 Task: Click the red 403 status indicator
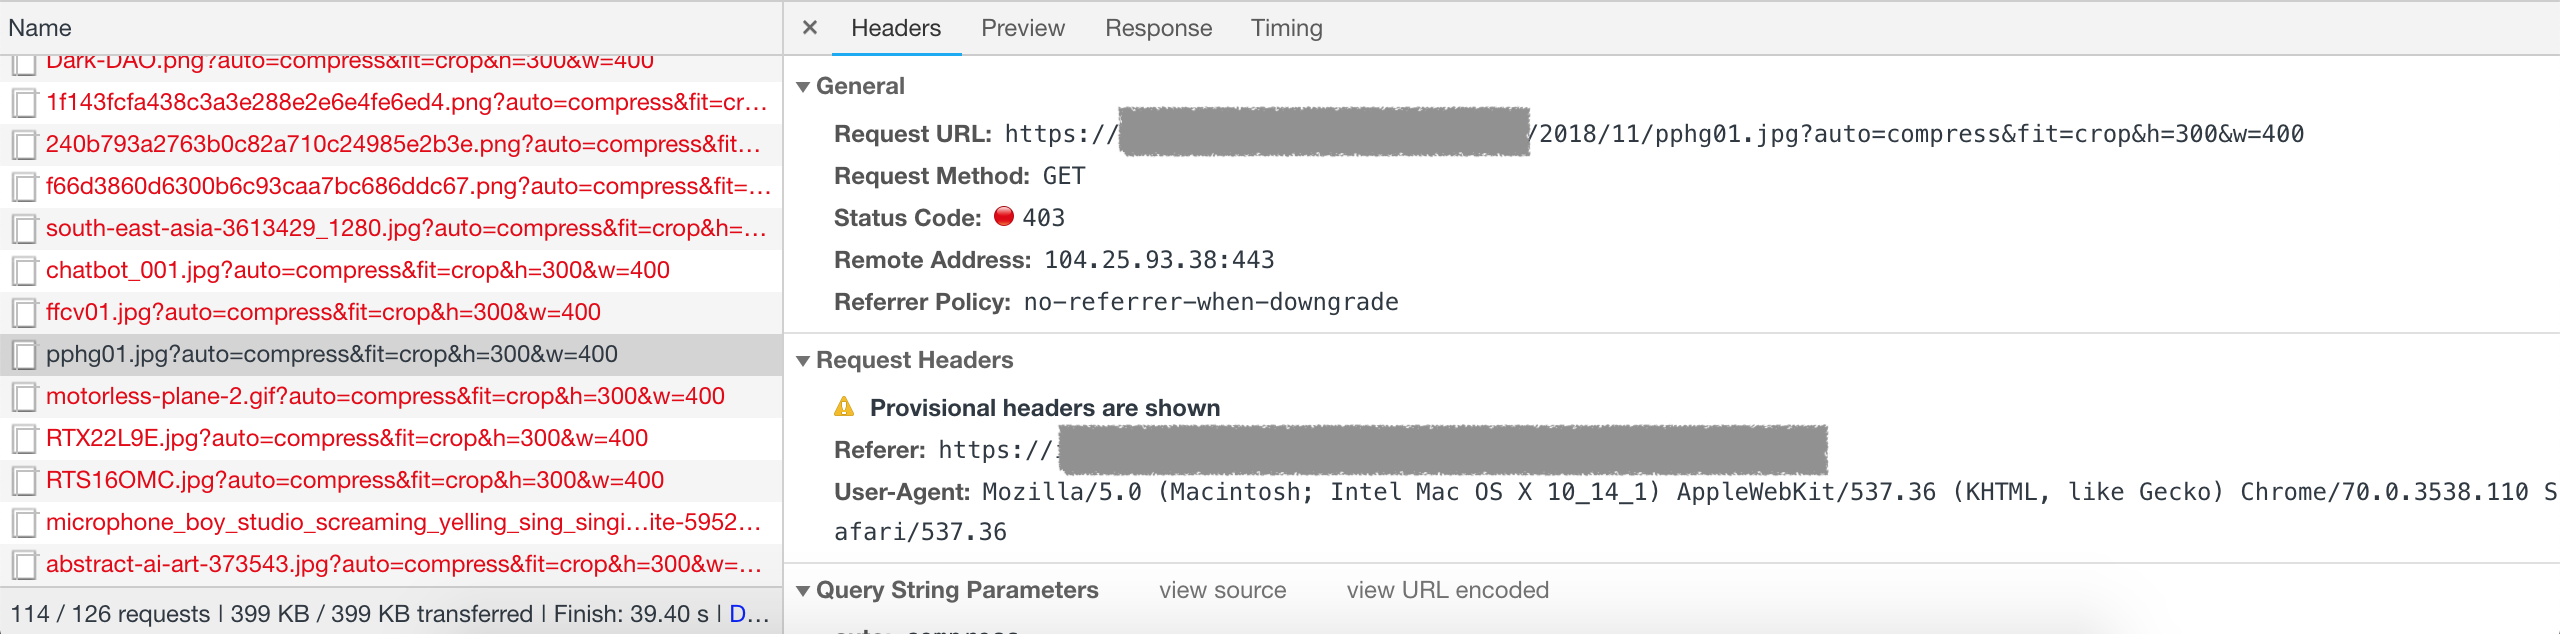pyautogui.click(x=1004, y=217)
